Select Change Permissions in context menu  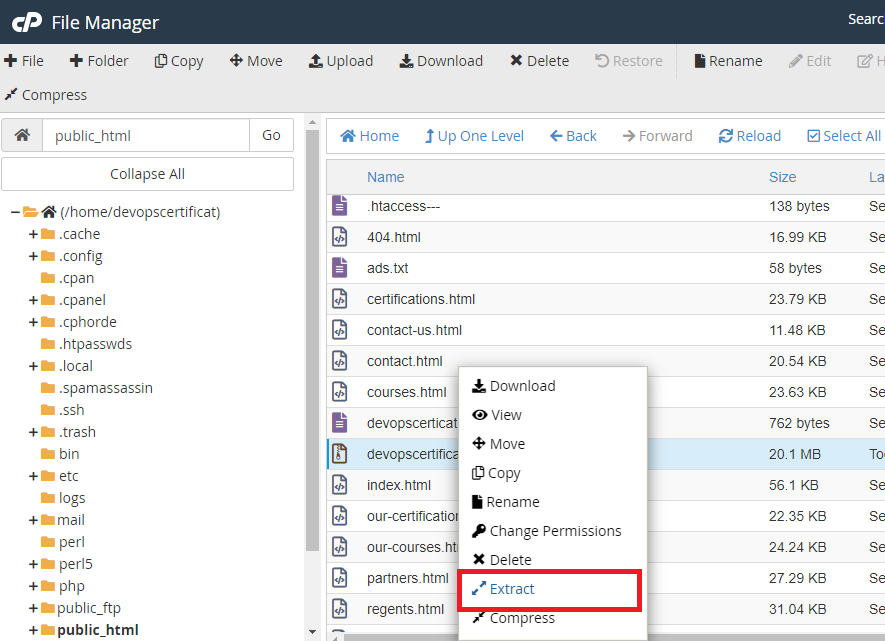coord(555,531)
